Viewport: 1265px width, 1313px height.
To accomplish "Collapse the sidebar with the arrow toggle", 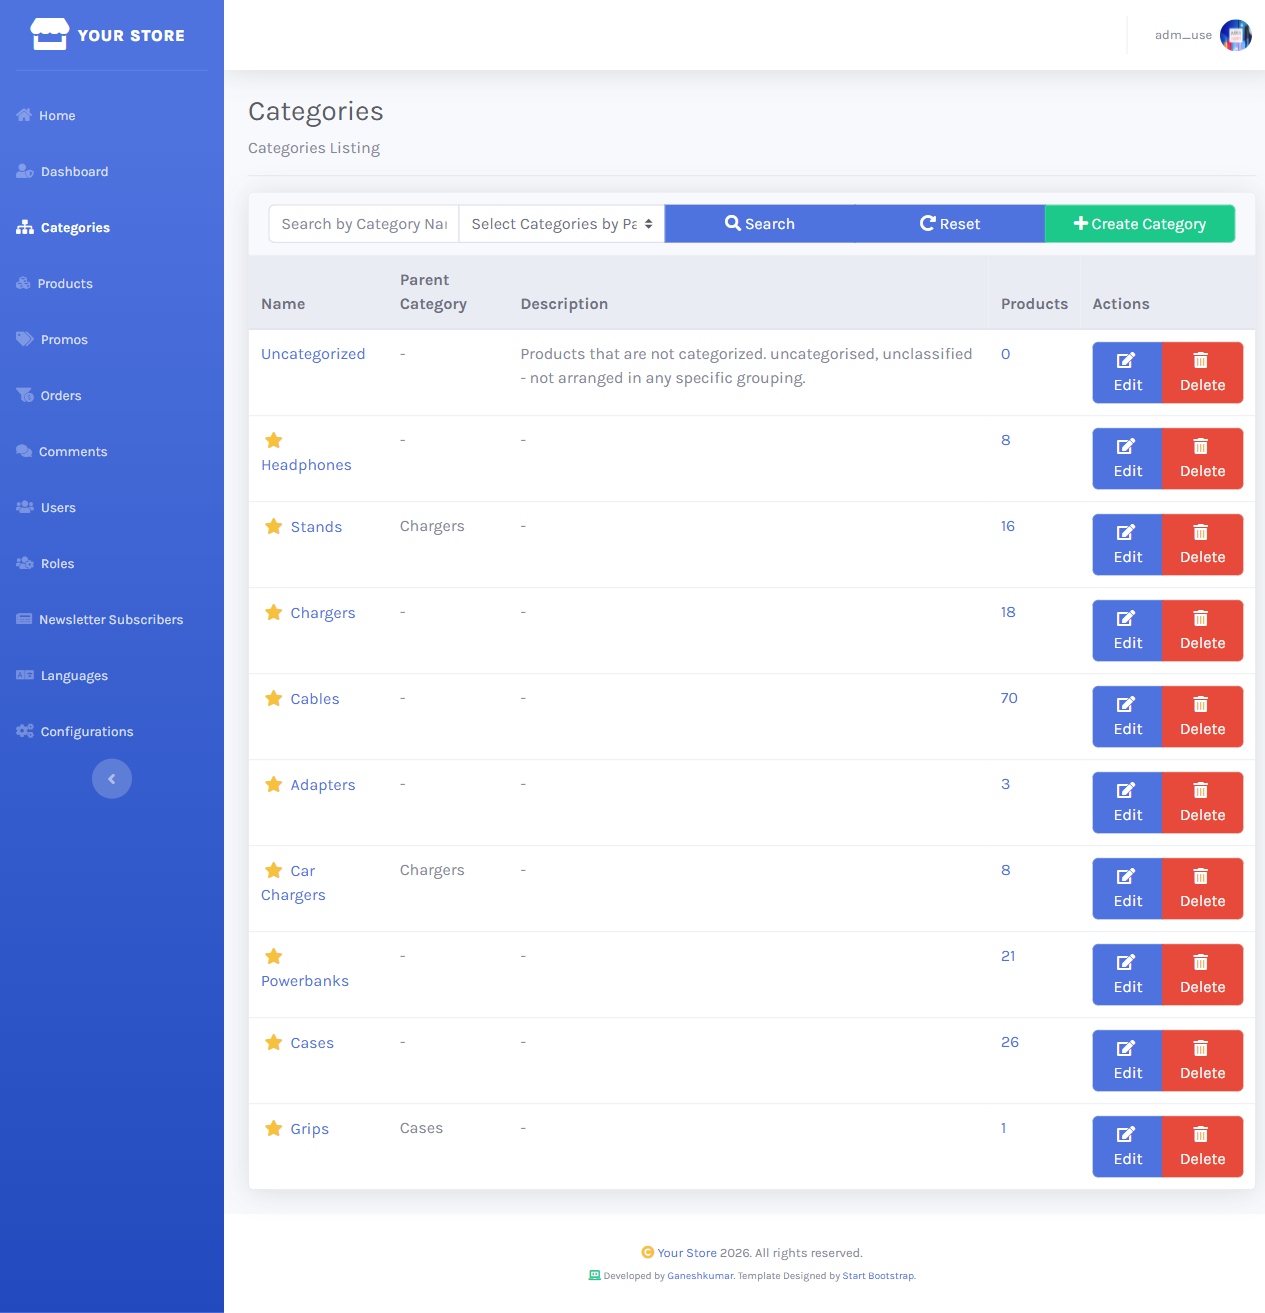I will 112,779.
